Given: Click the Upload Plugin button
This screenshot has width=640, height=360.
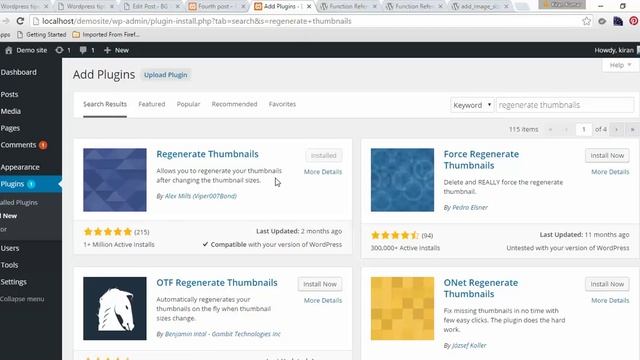Looking at the screenshot, I should 166,75.
